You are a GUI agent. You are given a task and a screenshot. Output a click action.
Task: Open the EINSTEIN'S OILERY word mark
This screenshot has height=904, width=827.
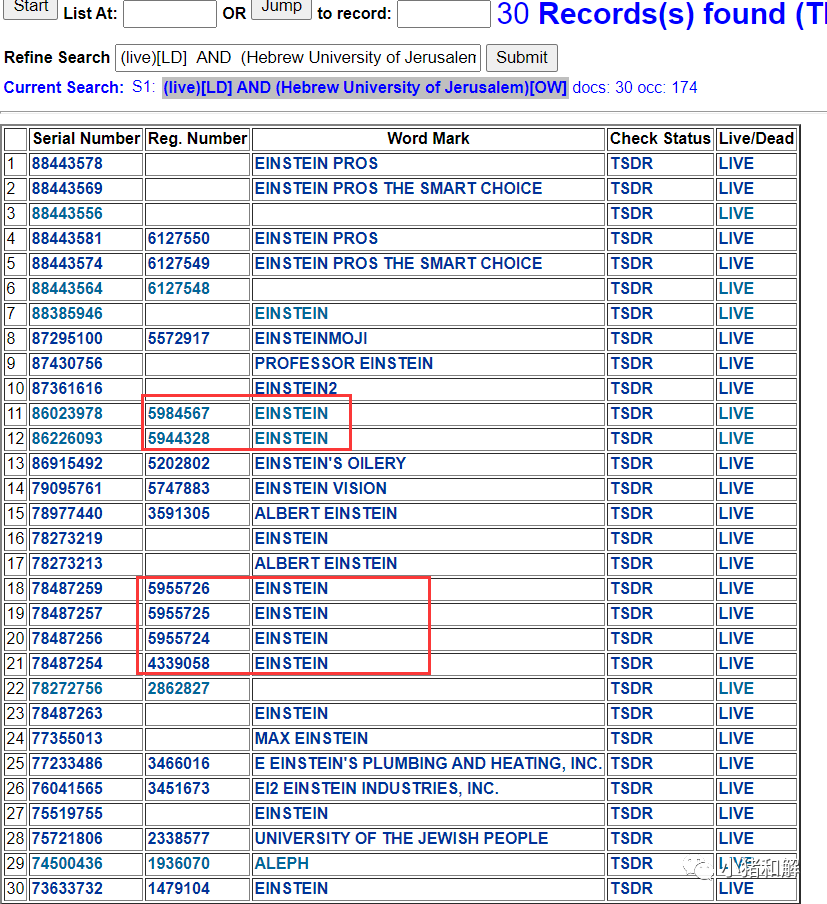(330, 464)
